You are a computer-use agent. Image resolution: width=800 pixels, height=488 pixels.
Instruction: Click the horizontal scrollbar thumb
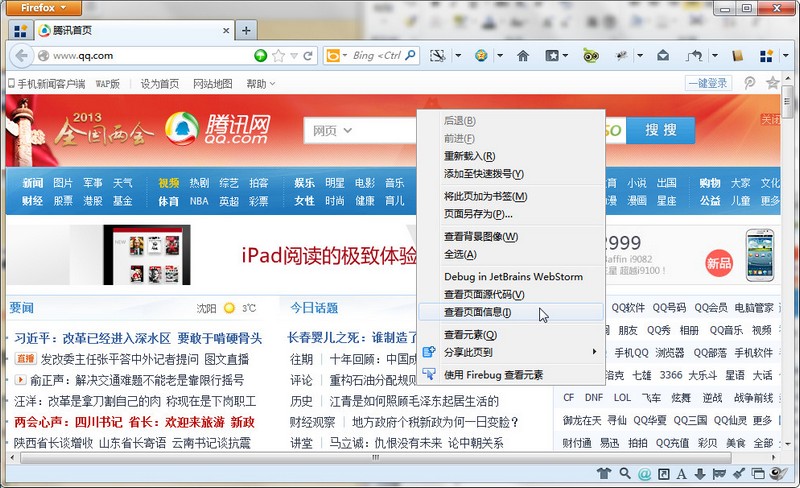(x=376, y=457)
